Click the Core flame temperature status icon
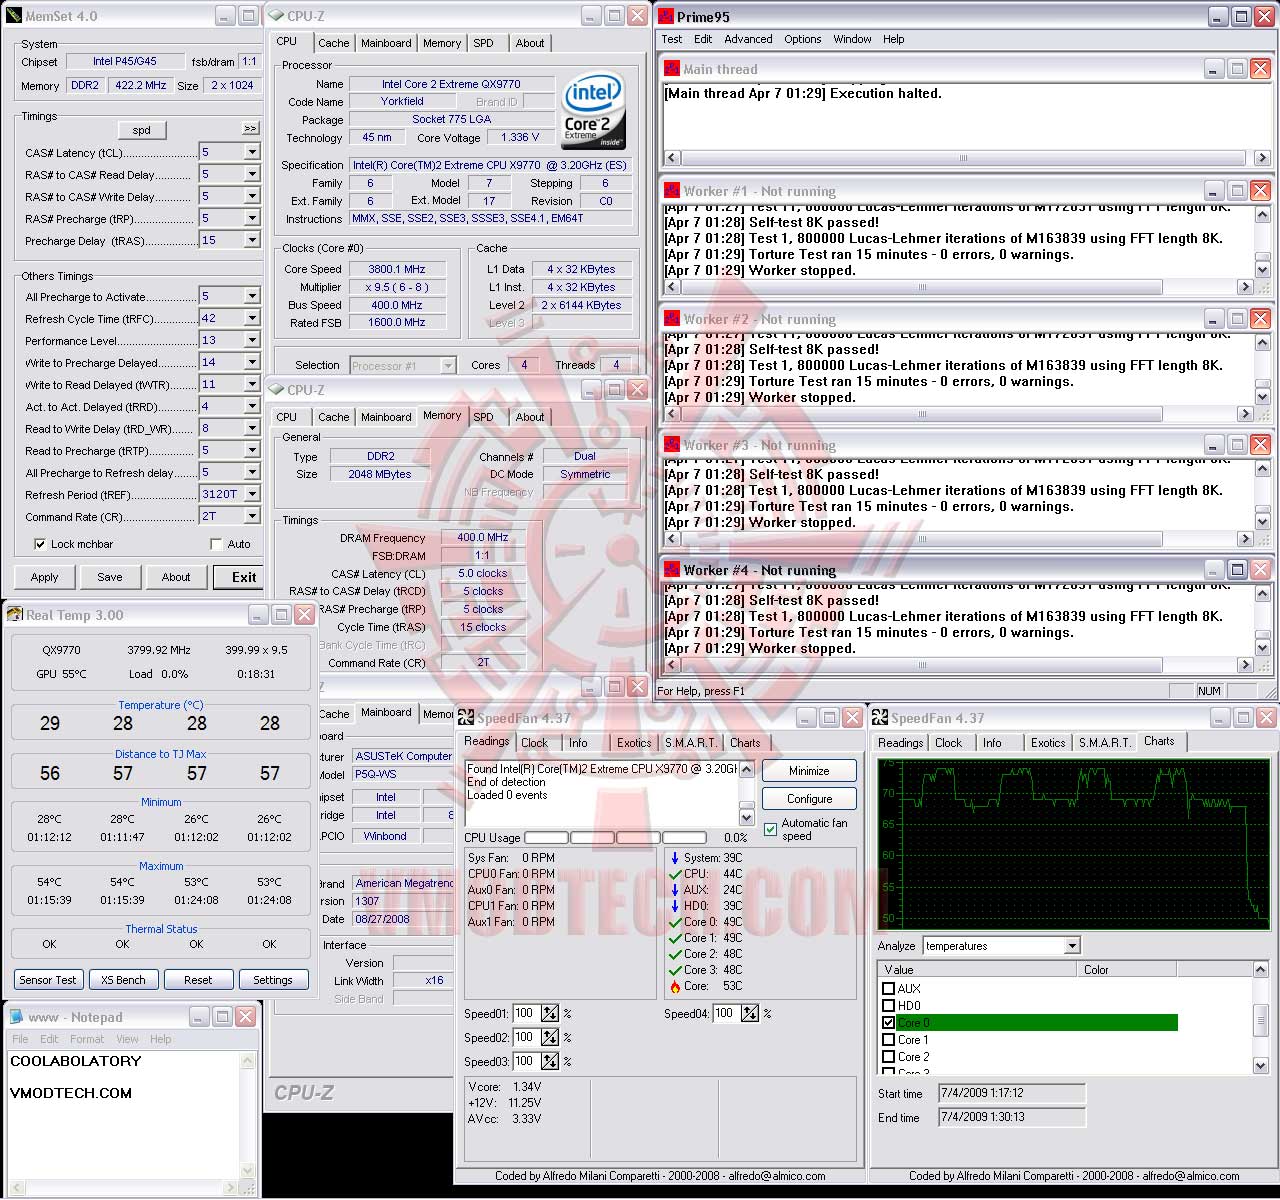 (675, 986)
